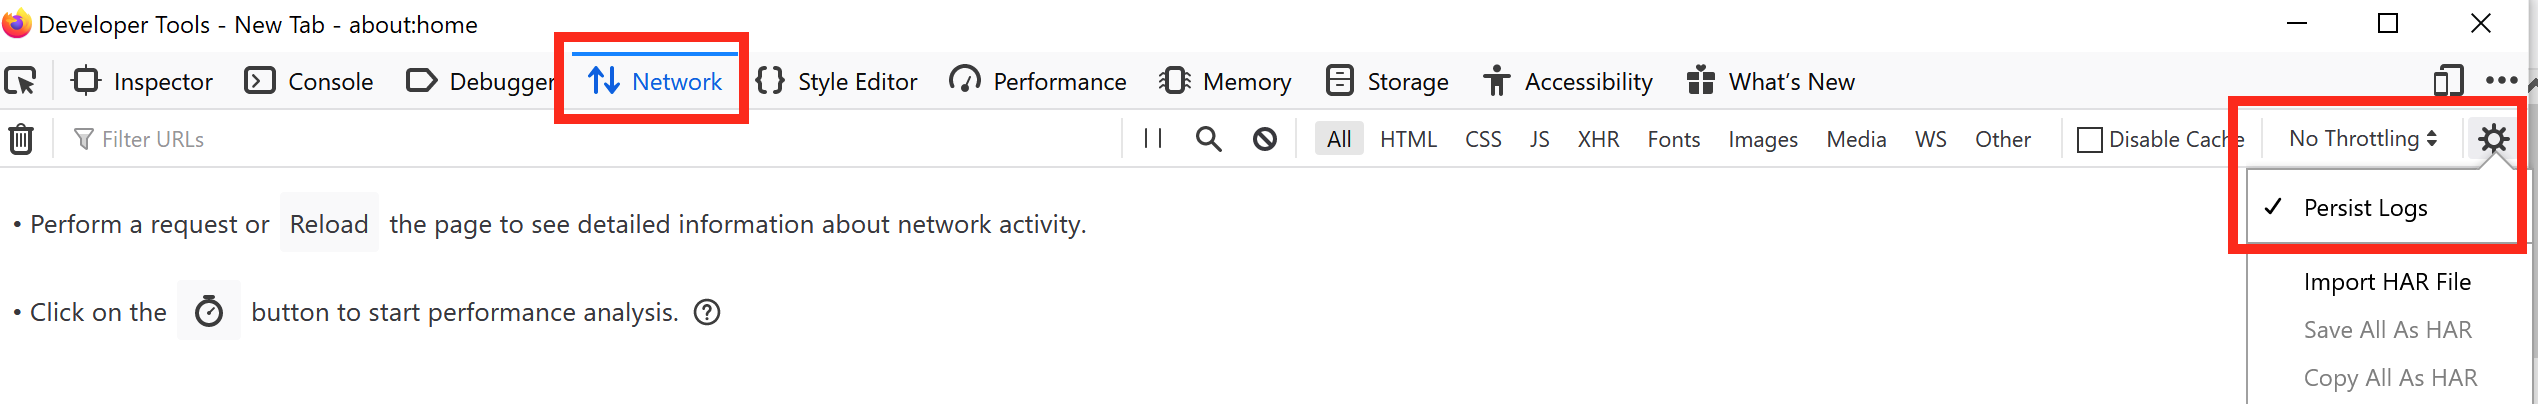The height and width of the screenshot is (404, 2538).
Task: Switch to the Inspector tab
Action: click(x=142, y=81)
